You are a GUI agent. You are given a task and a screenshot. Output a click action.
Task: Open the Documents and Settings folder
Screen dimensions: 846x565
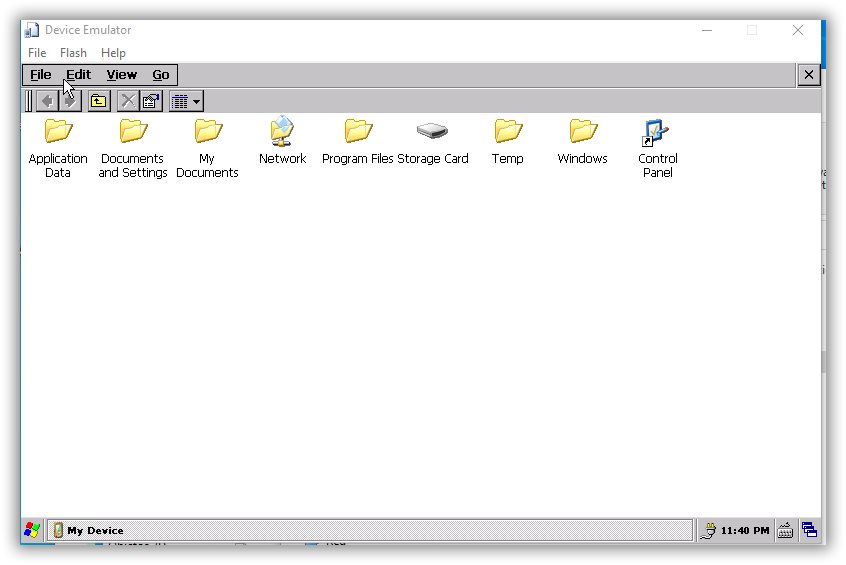click(133, 148)
